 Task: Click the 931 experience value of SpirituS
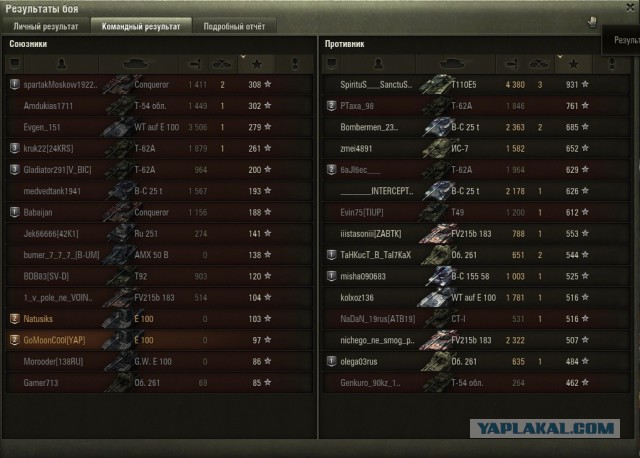[572, 85]
